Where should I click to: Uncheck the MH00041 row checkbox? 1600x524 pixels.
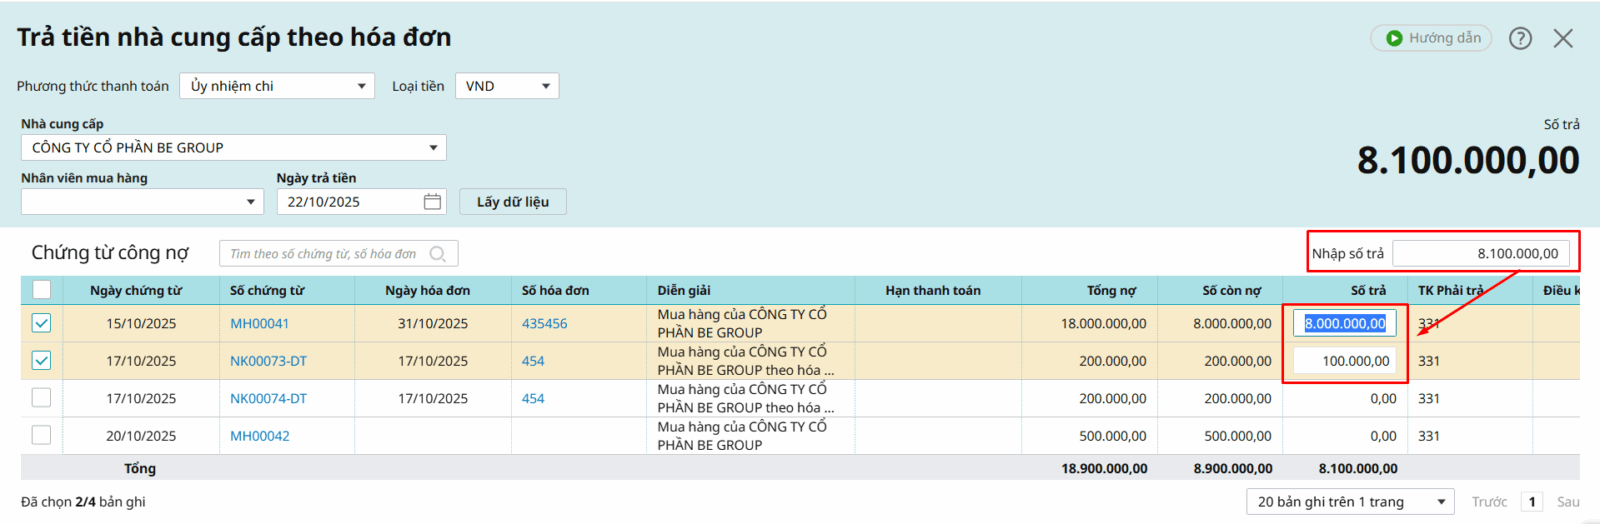(41, 323)
